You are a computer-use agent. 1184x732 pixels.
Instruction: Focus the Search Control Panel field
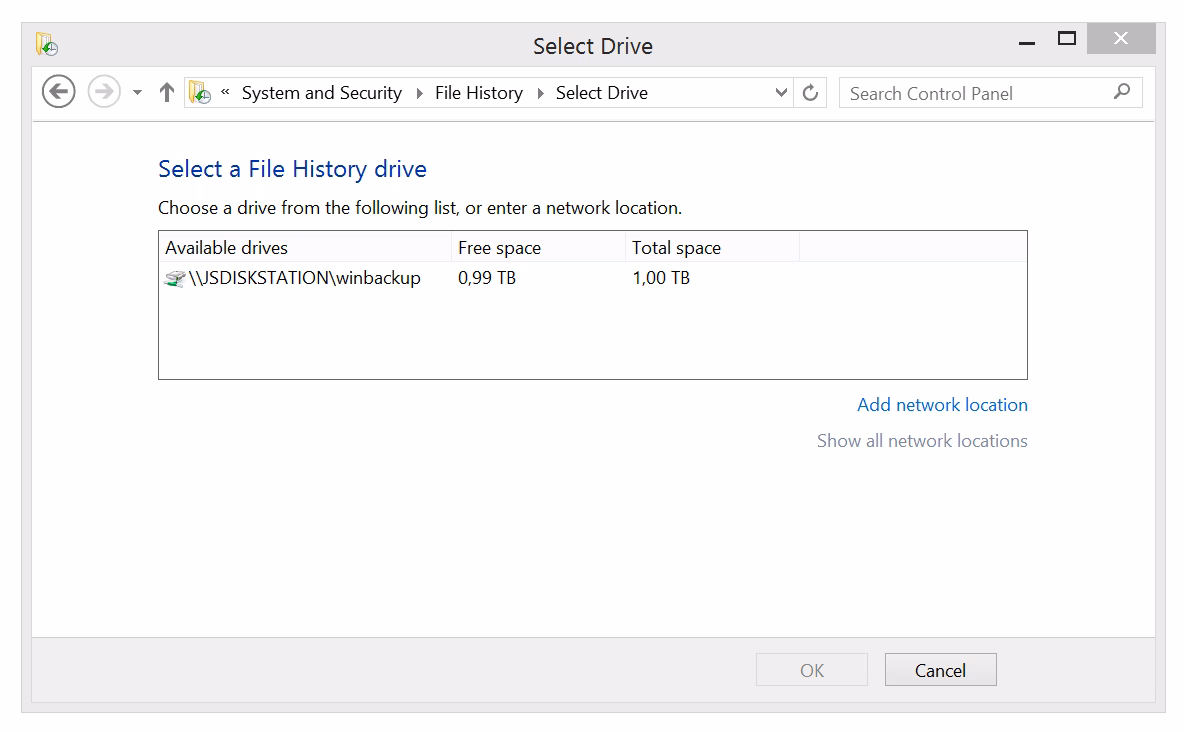(x=990, y=93)
